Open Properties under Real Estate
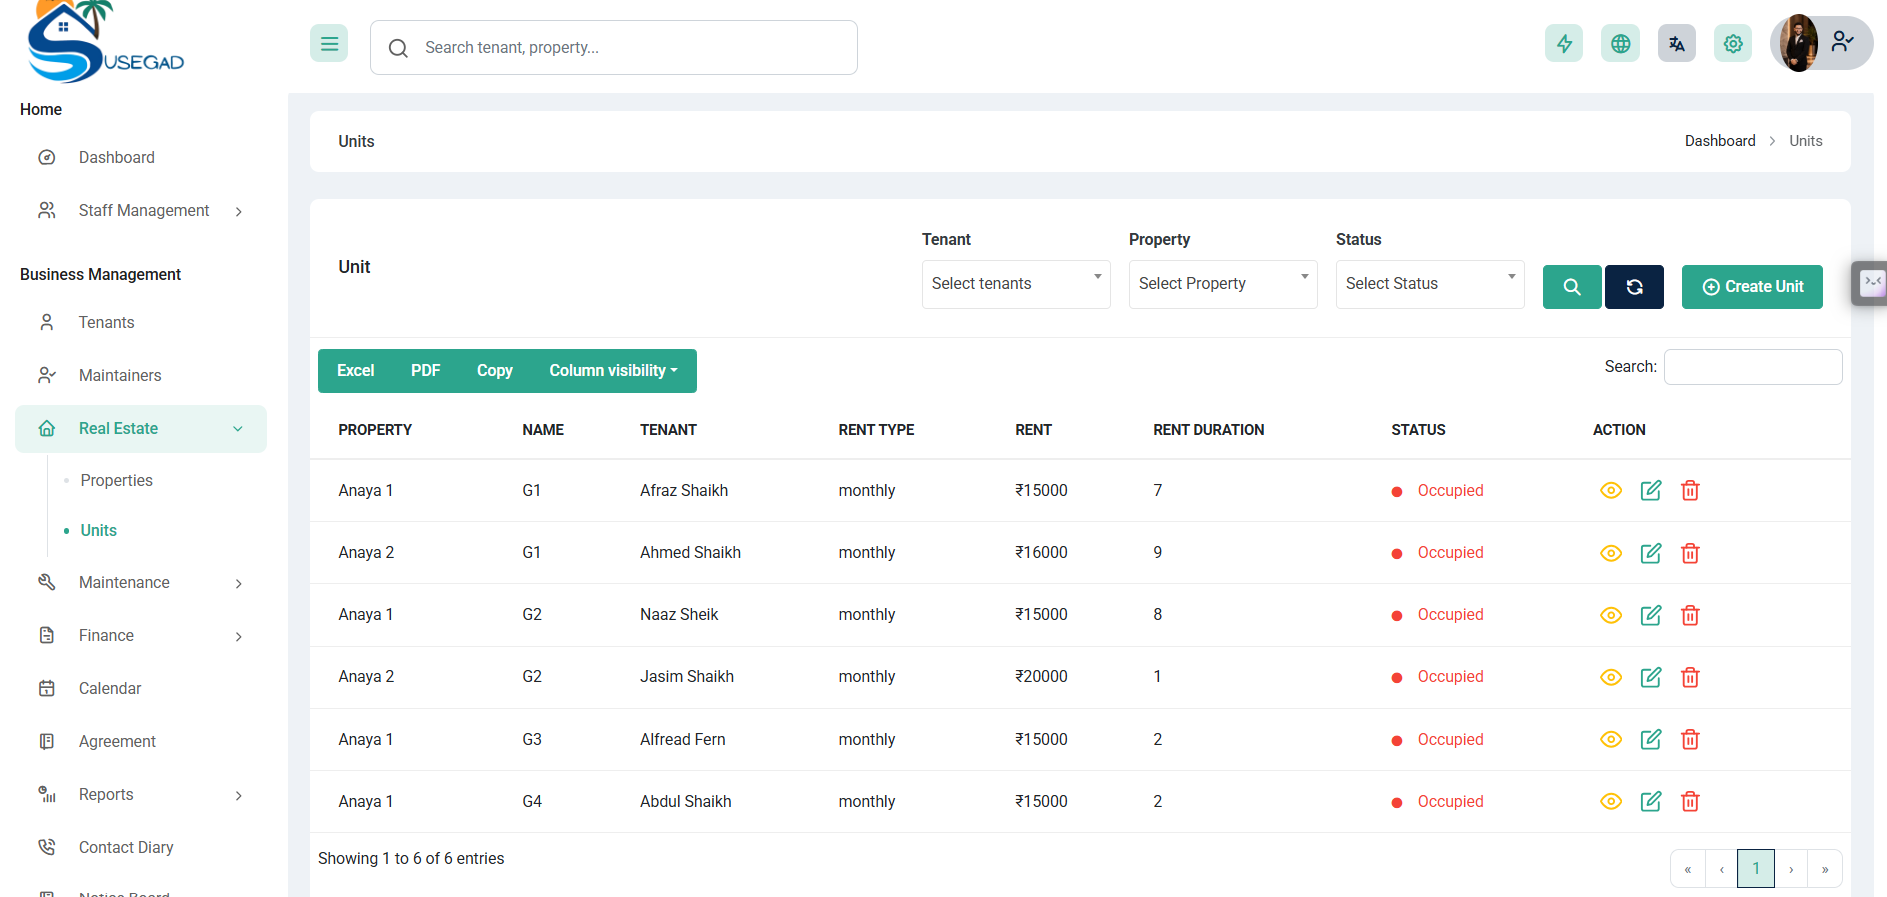1887x897 pixels. (116, 481)
